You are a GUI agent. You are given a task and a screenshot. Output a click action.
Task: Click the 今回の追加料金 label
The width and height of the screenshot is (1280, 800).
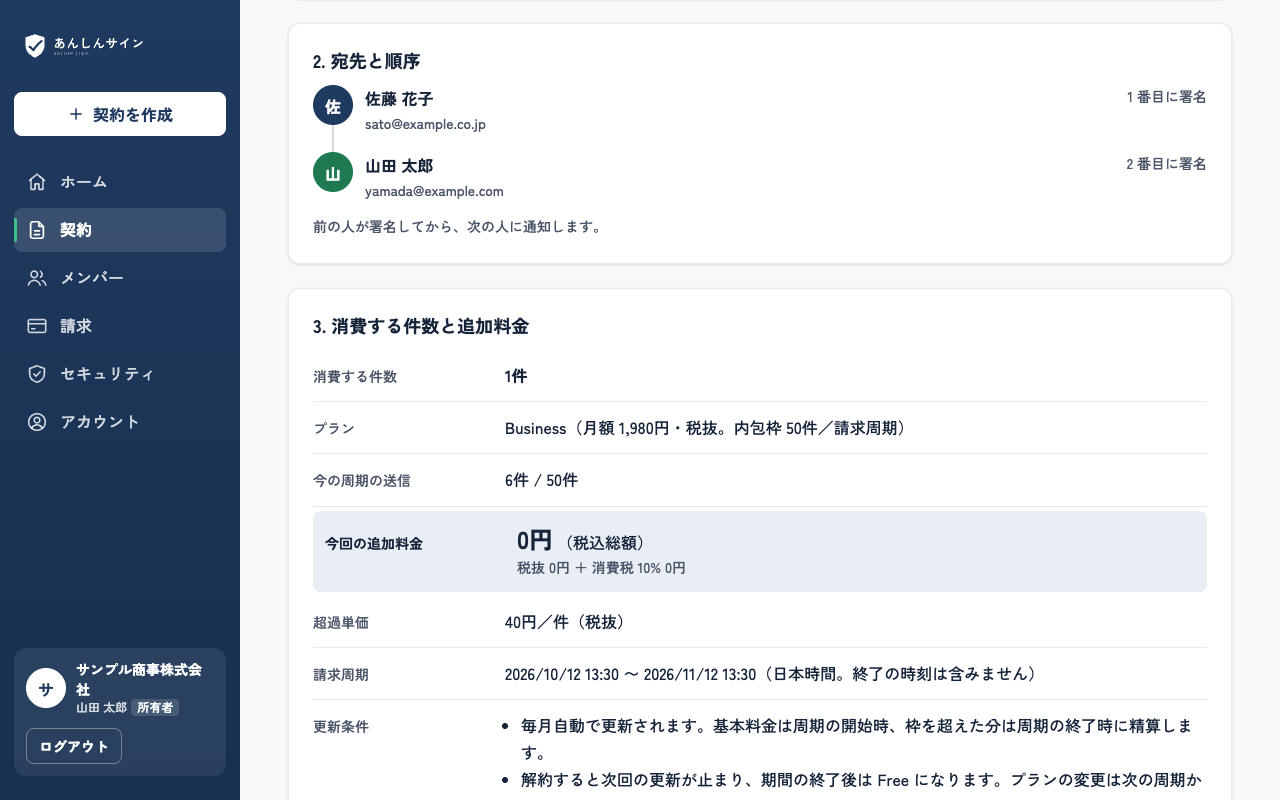374,544
